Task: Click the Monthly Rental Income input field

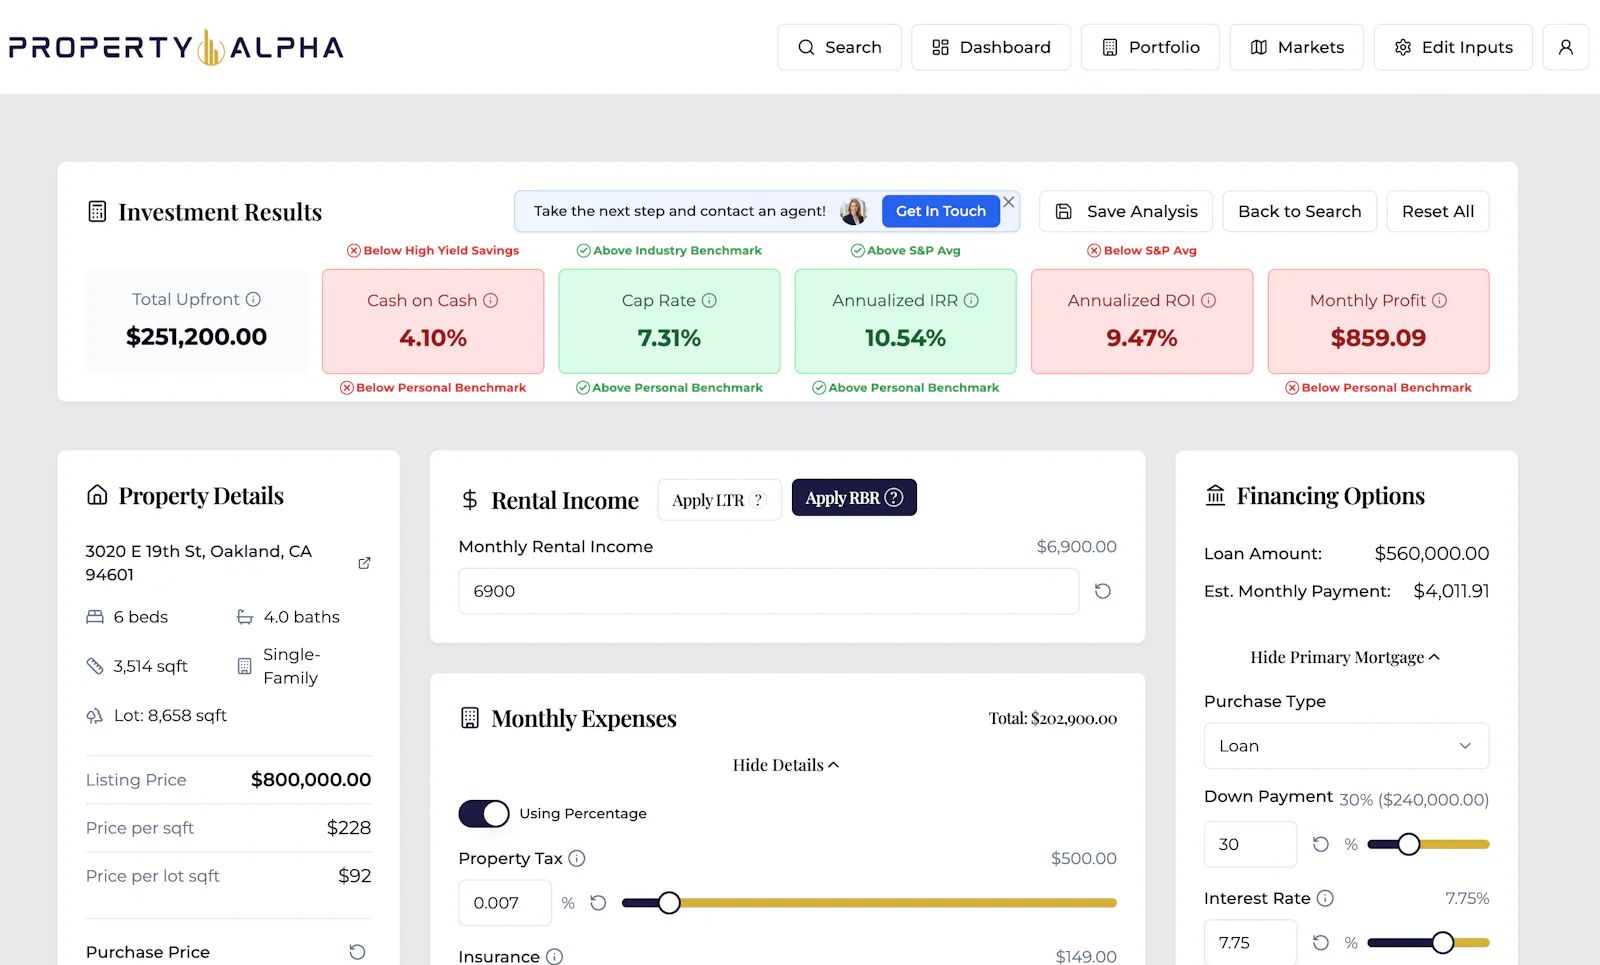Action: coord(768,591)
